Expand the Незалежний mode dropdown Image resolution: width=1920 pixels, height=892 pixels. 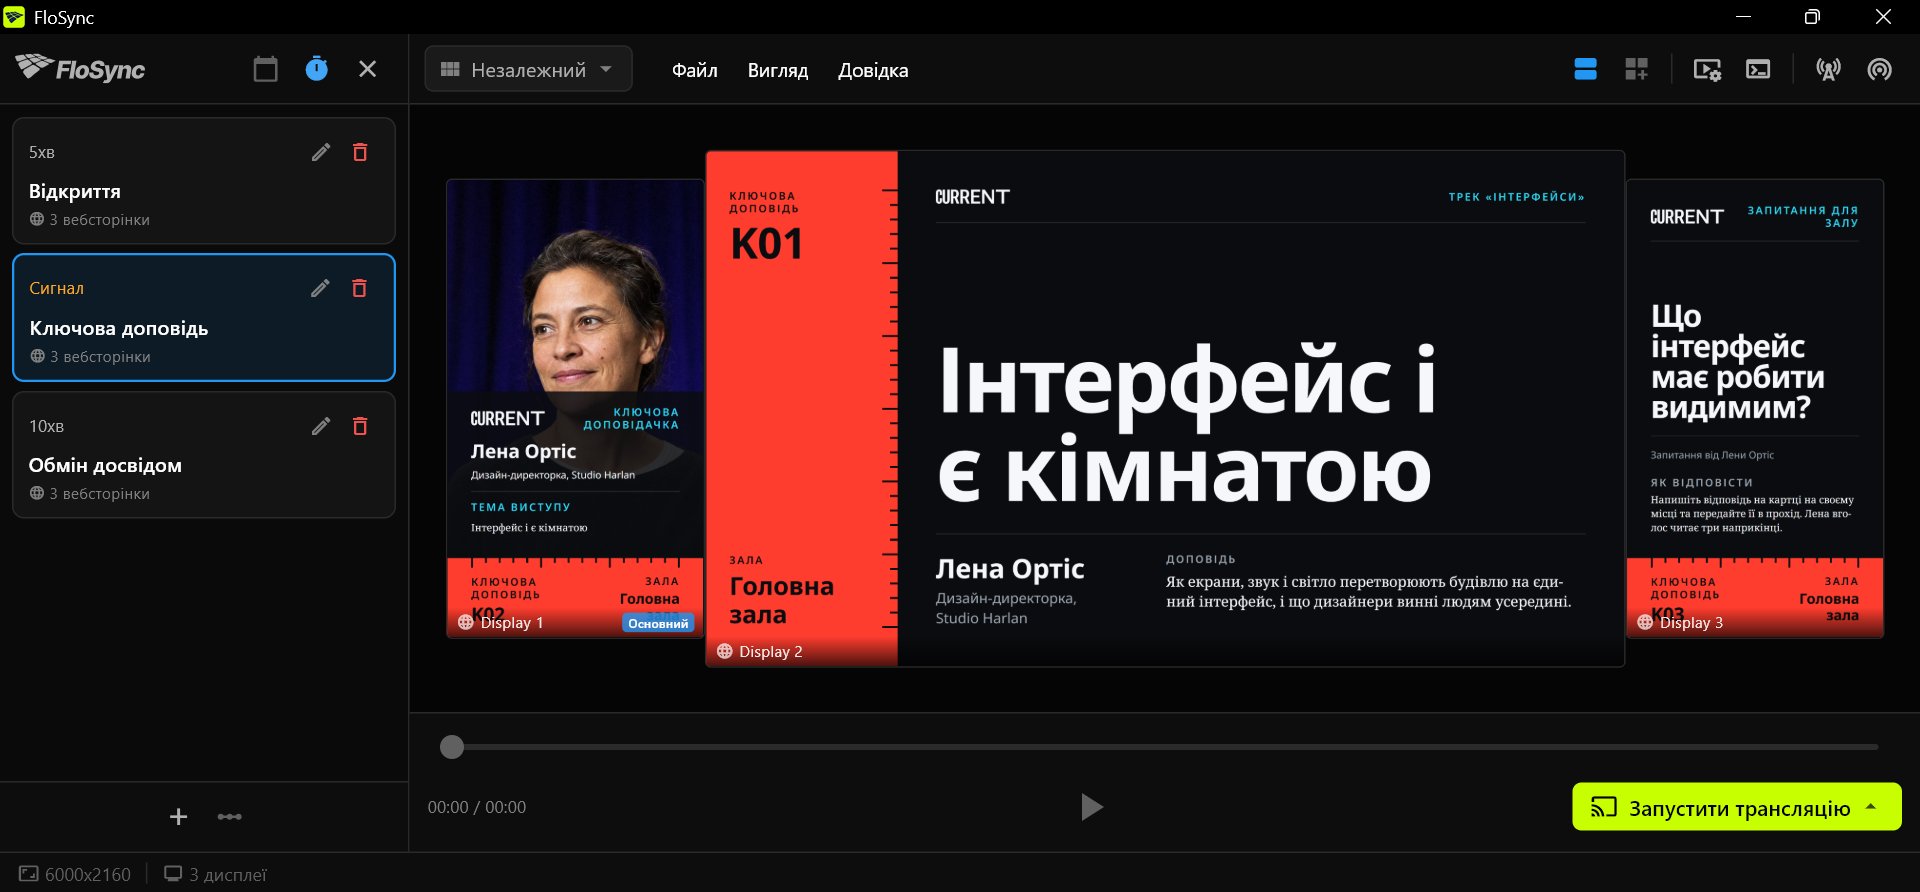point(528,69)
